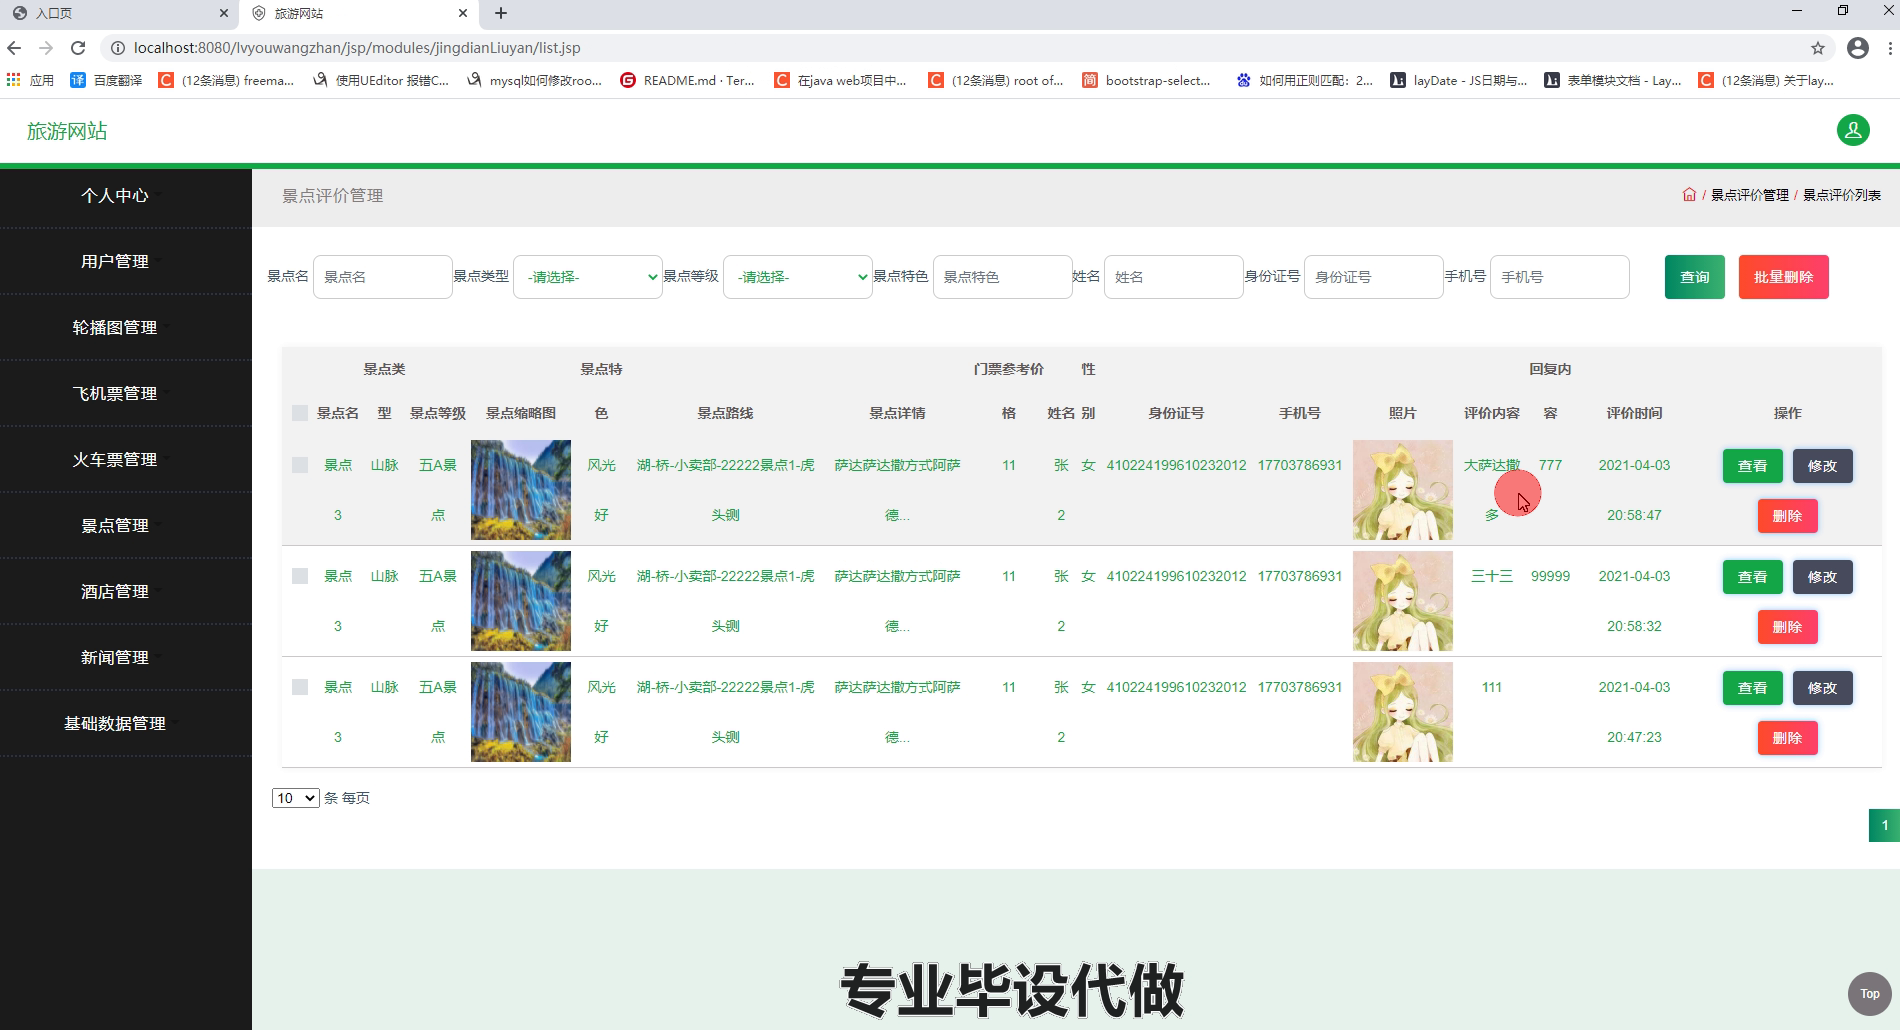Close the 入口页 browser tab
The image size is (1900, 1030).
point(224,13)
